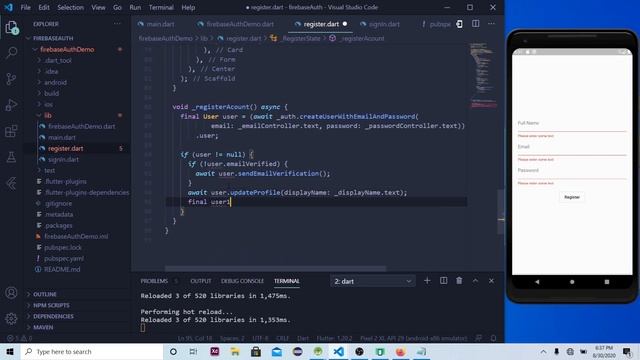
Task: Click the Password field in emulator
Action: click(x=571, y=171)
